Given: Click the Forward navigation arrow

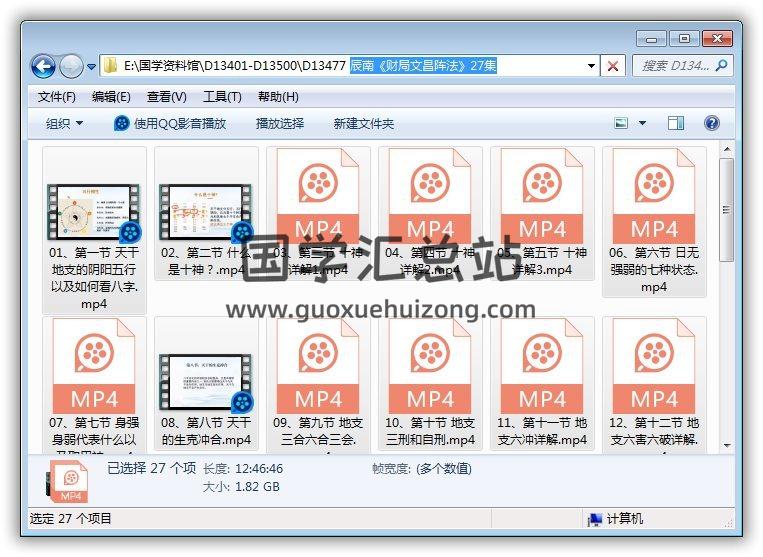Looking at the screenshot, I should coord(71,66).
